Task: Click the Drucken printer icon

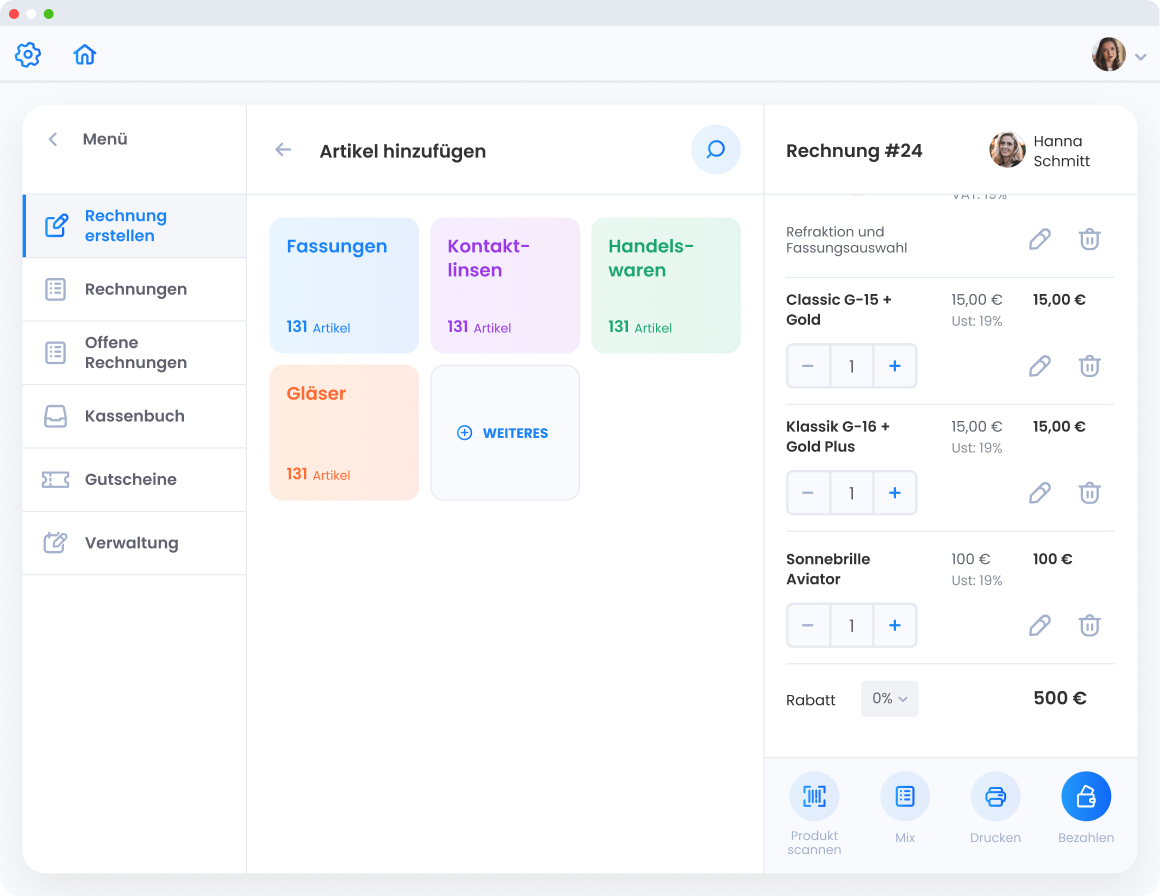Action: [995, 796]
